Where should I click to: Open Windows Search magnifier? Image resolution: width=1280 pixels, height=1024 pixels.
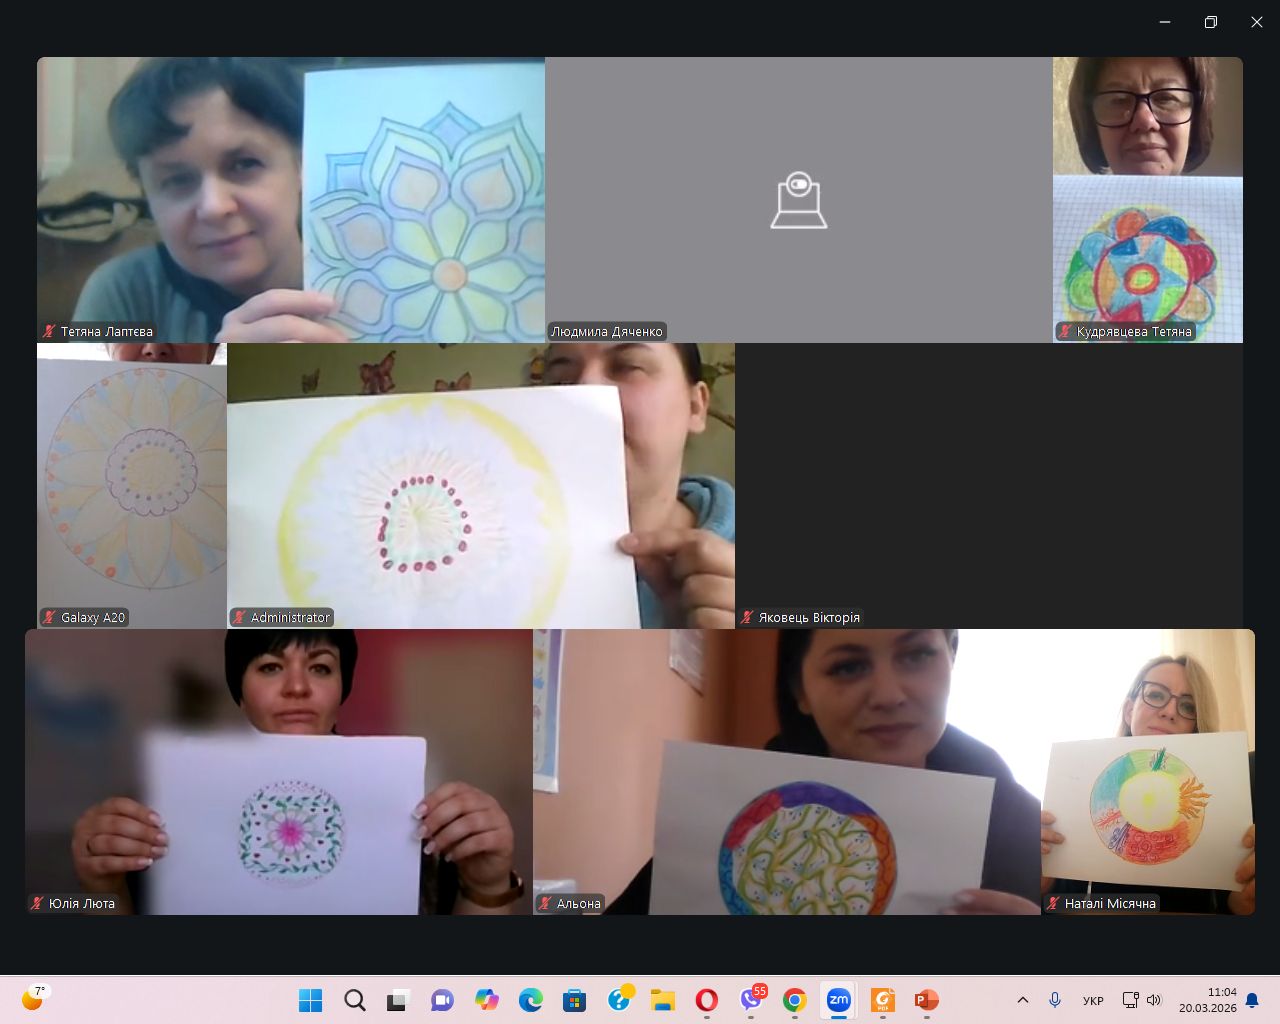point(355,1000)
